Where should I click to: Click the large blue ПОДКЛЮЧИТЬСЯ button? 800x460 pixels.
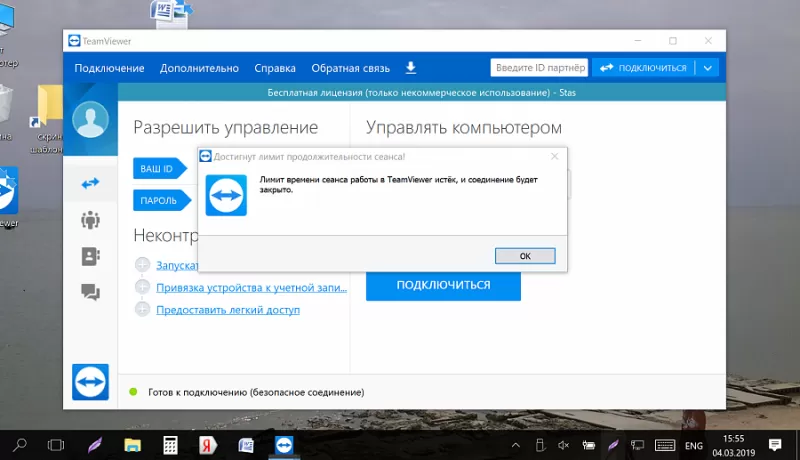pyautogui.click(x=443, y=286)
